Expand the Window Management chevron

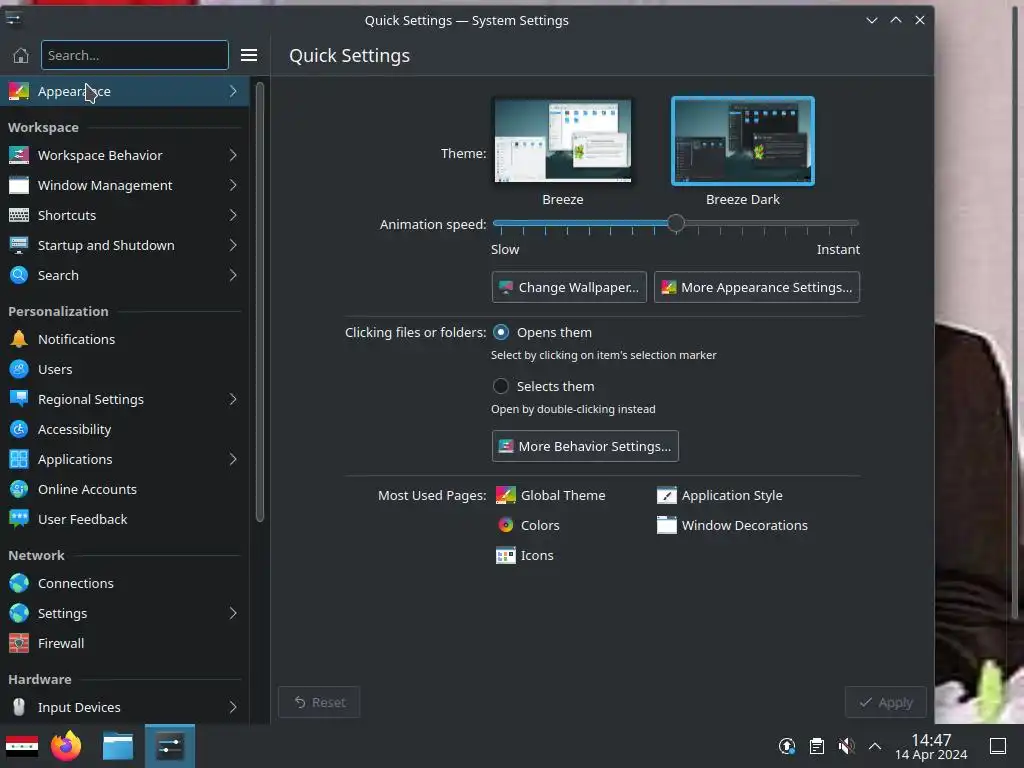(233, 185)
